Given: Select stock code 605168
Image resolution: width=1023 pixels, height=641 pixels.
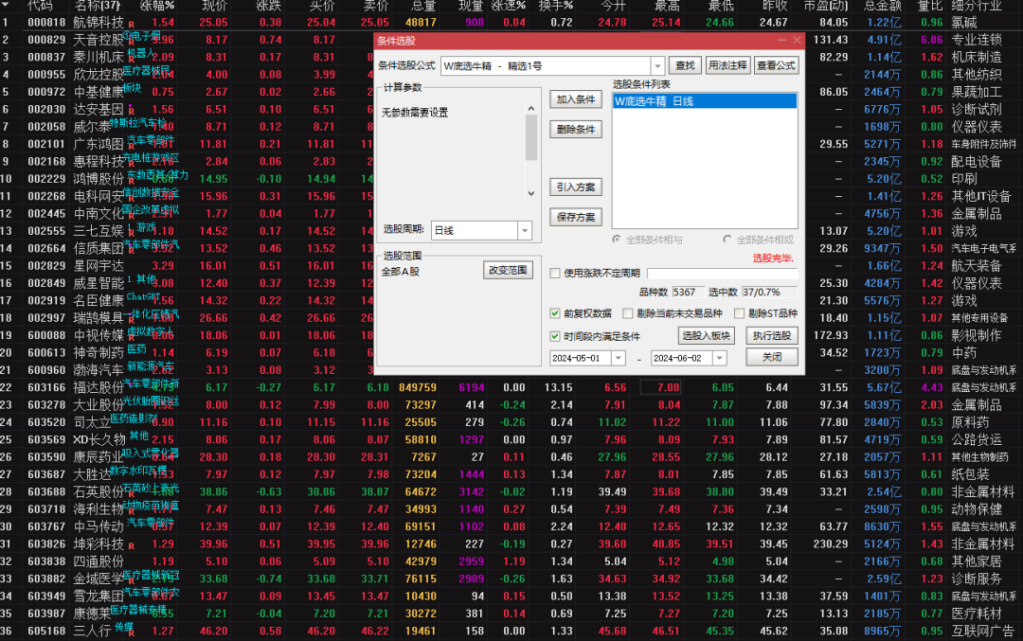Looking at the screenshot, I should [x=47, y=631].
